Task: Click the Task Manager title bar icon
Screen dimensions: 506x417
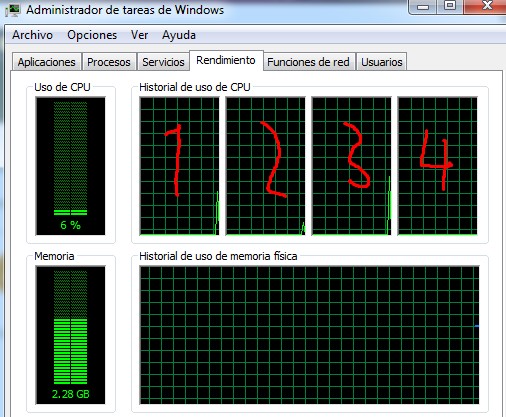Action: (x=13, y=10)
